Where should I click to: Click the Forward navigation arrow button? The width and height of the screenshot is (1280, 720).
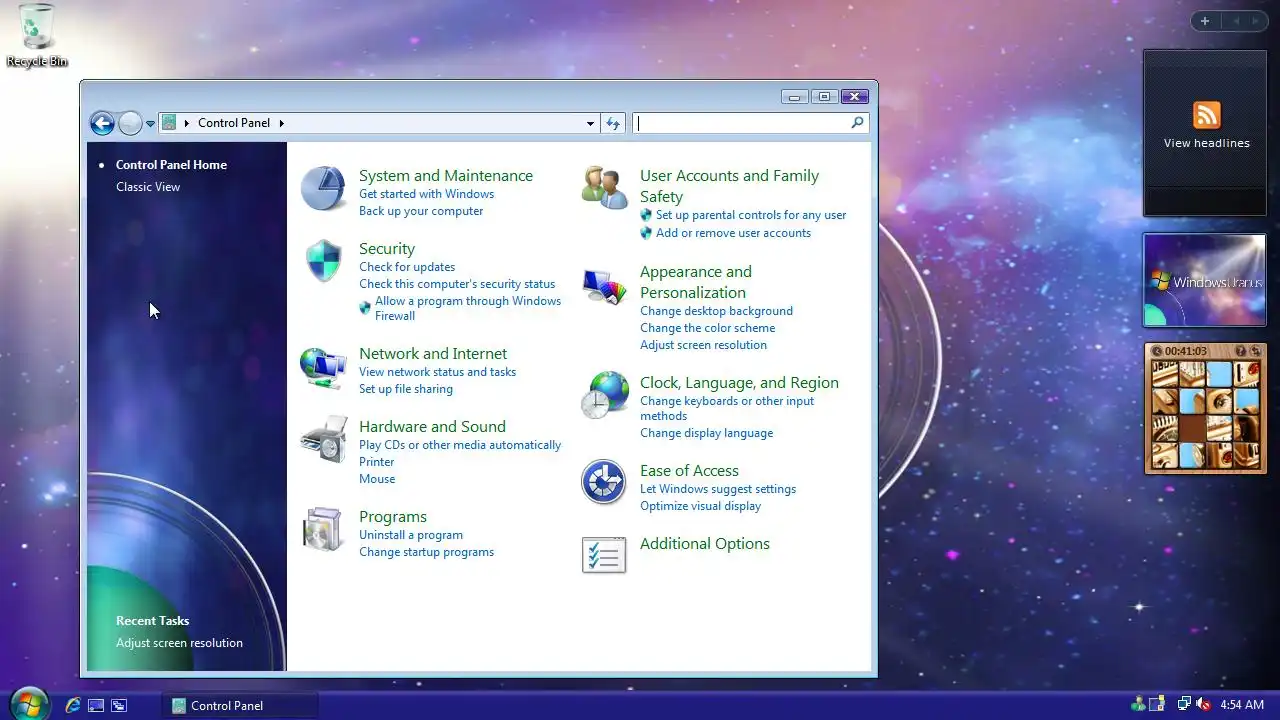tap(130, 123)
